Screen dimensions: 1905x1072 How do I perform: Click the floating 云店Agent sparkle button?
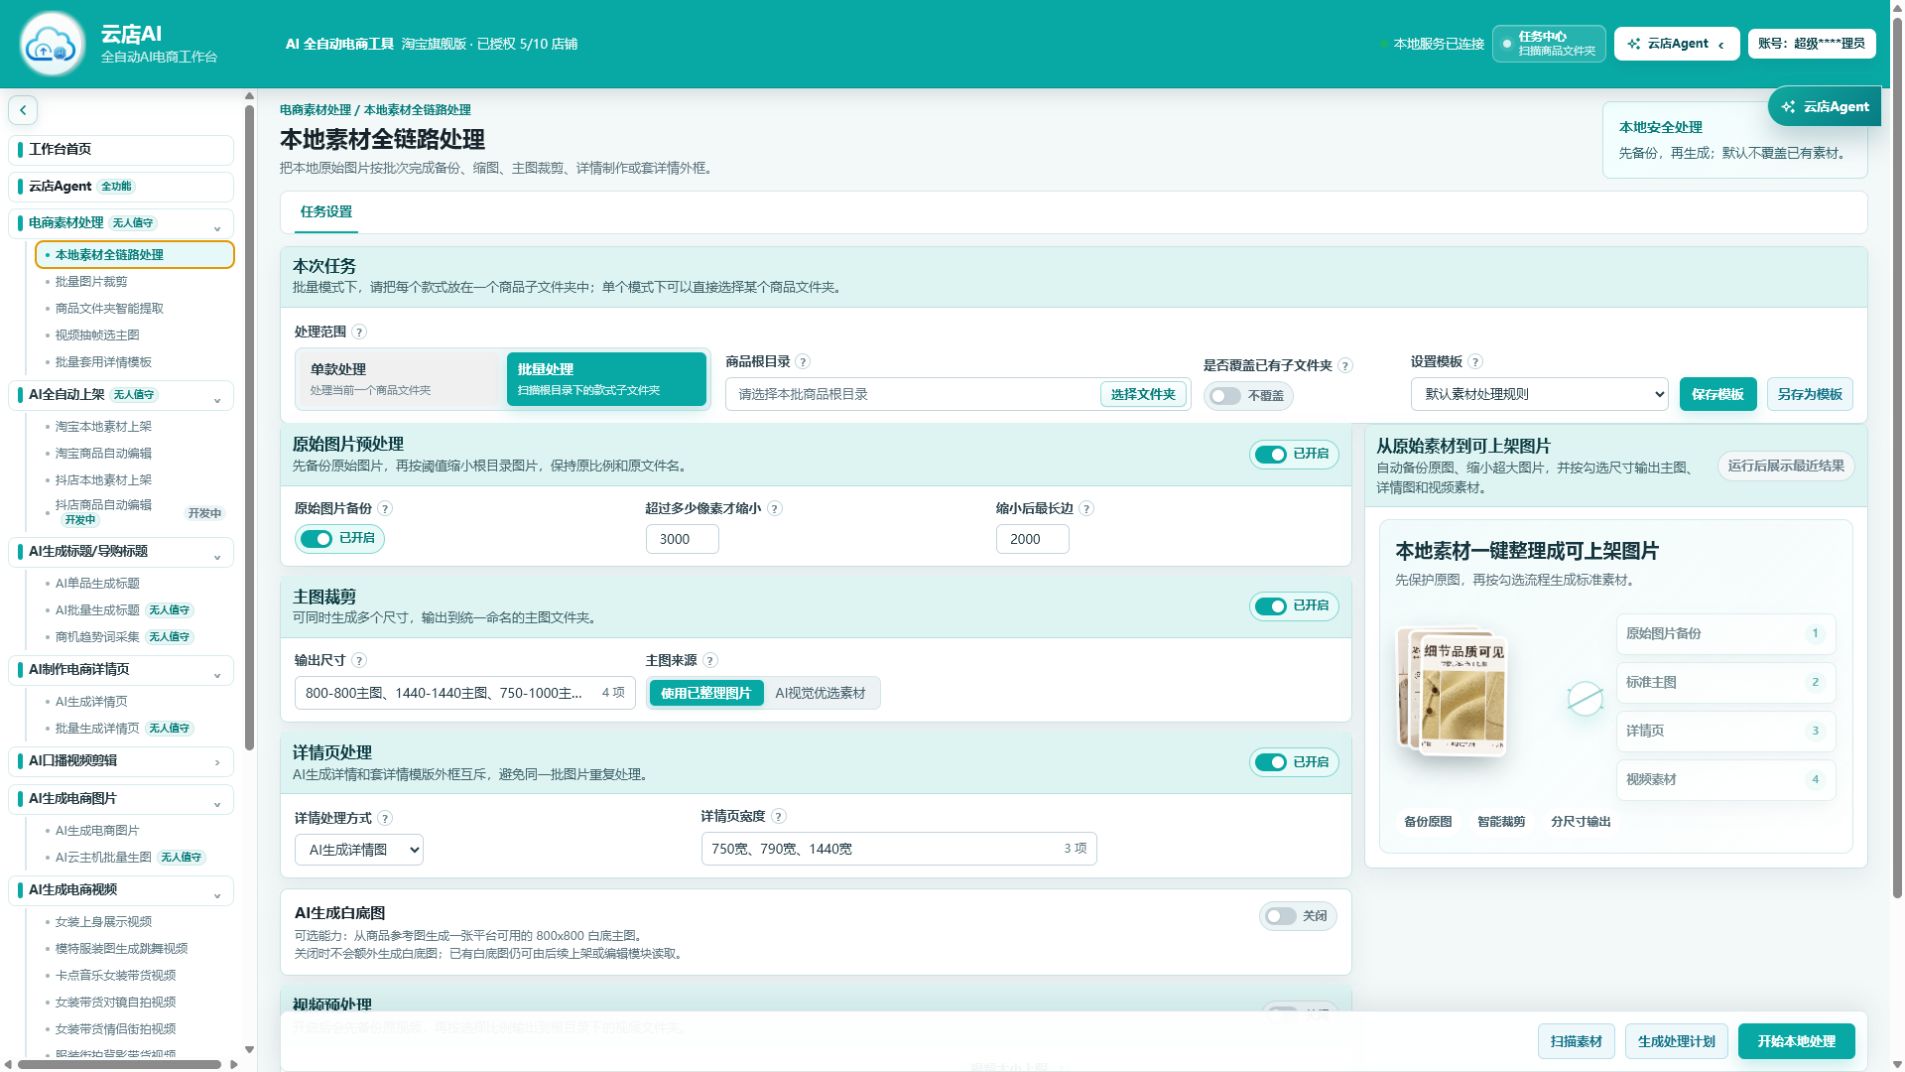point(1824,107)
